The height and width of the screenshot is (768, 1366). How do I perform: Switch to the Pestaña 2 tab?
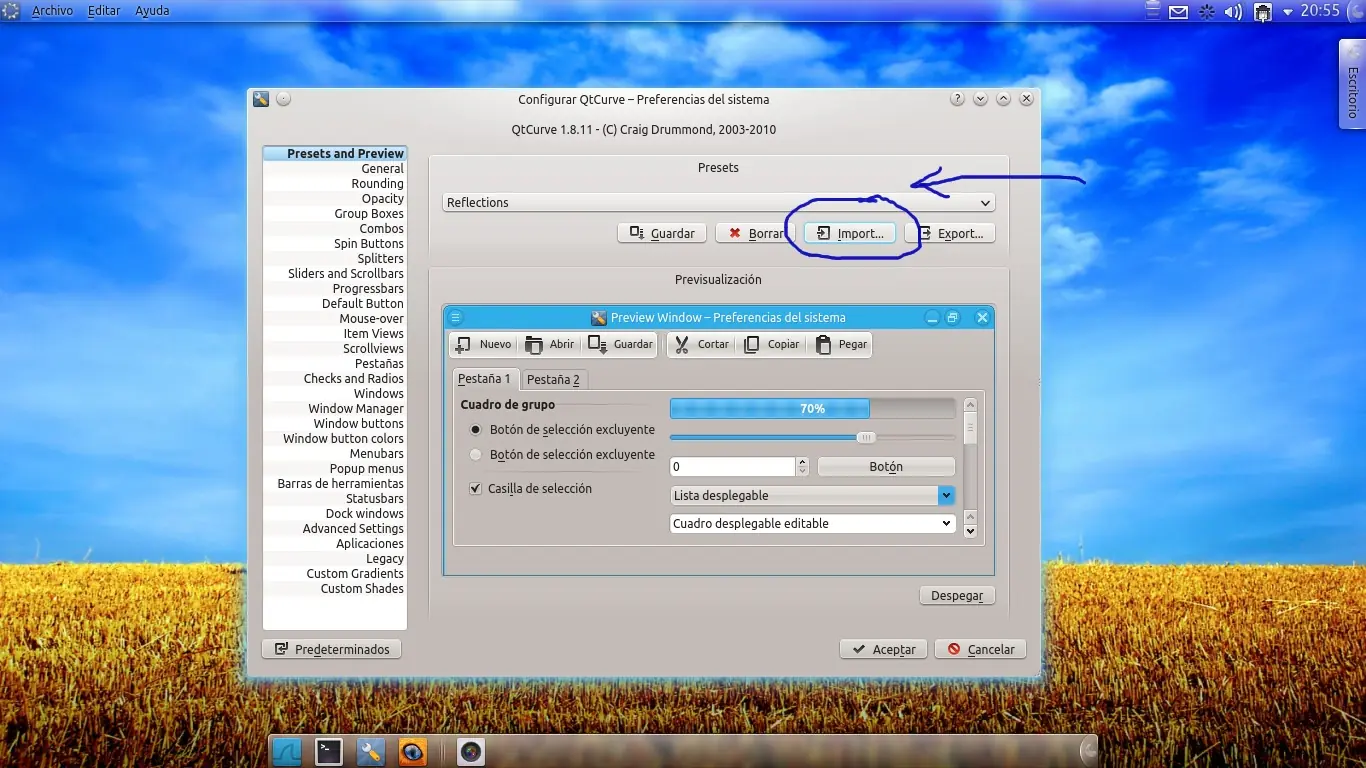coord(553,380)
